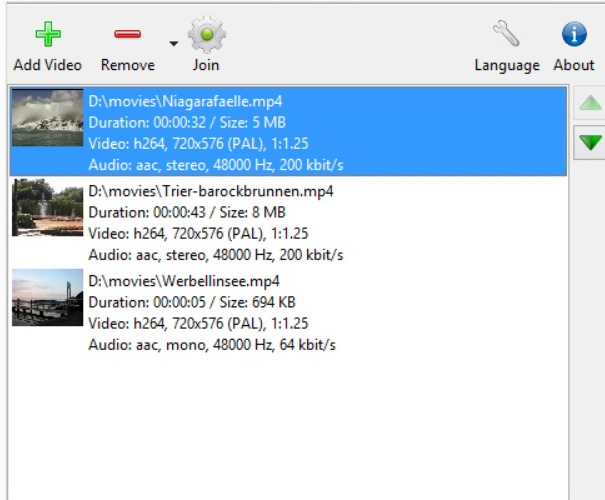Click the Add Video text label
This screenshot has height=500, width=605.
[48, 65]
